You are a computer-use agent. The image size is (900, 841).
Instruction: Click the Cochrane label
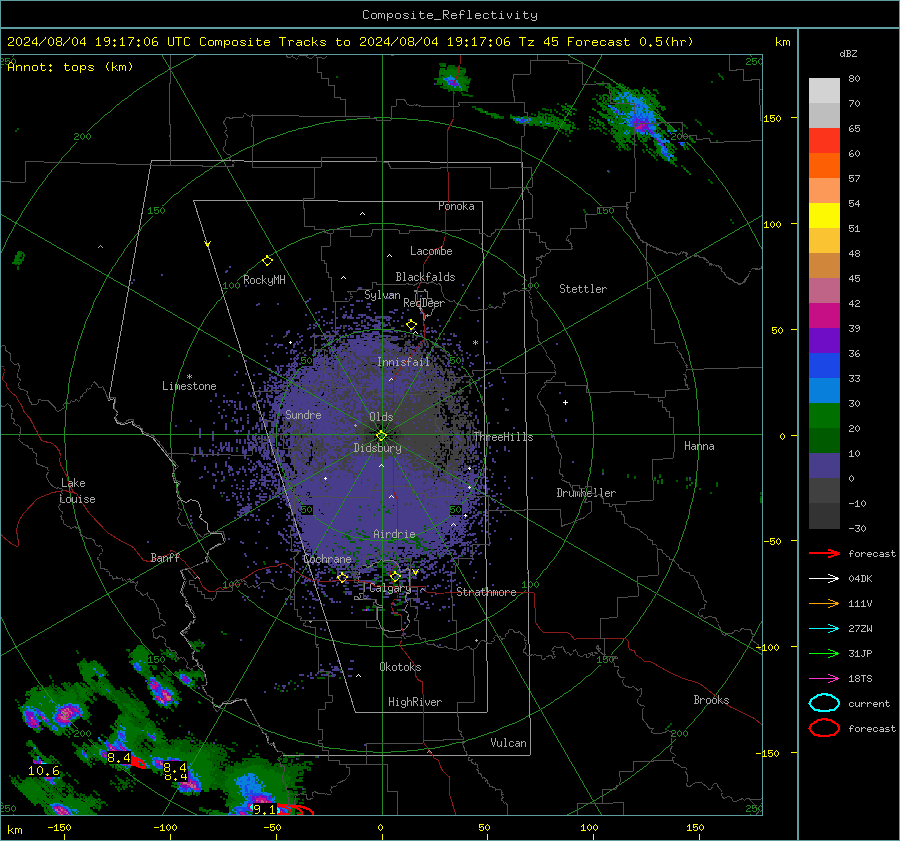327,559
